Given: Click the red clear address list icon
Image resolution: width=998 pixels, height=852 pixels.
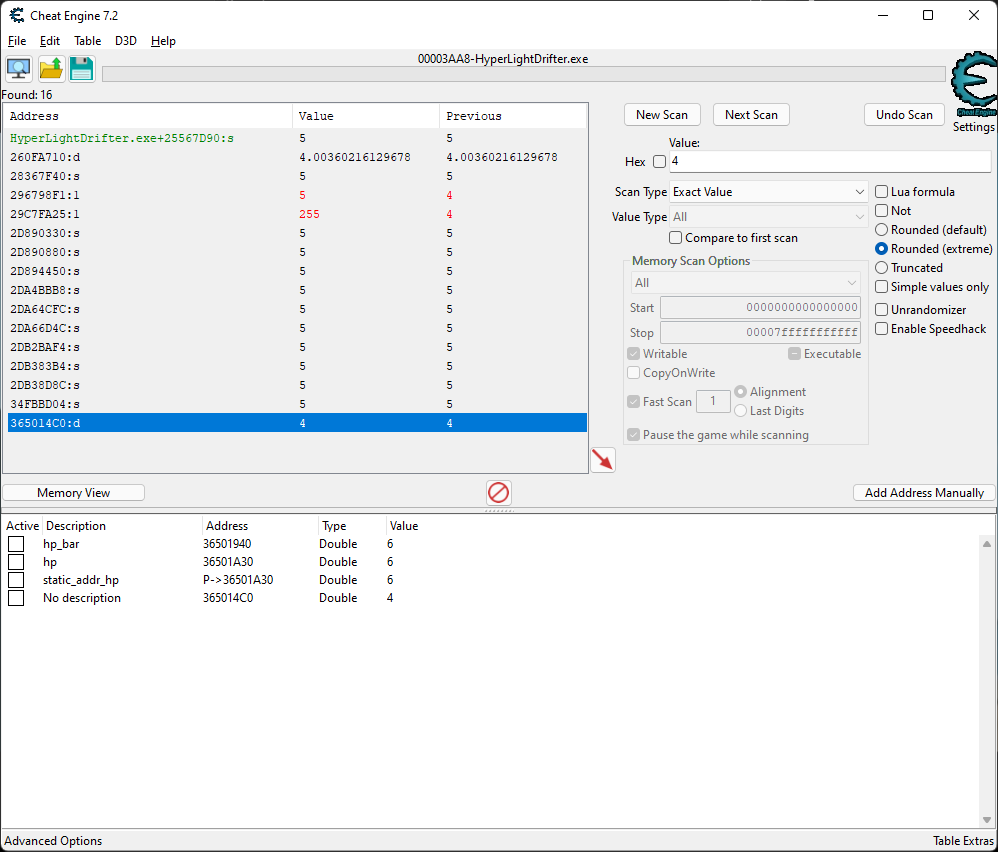Looking at the screenshot, I should coord(498,492).
